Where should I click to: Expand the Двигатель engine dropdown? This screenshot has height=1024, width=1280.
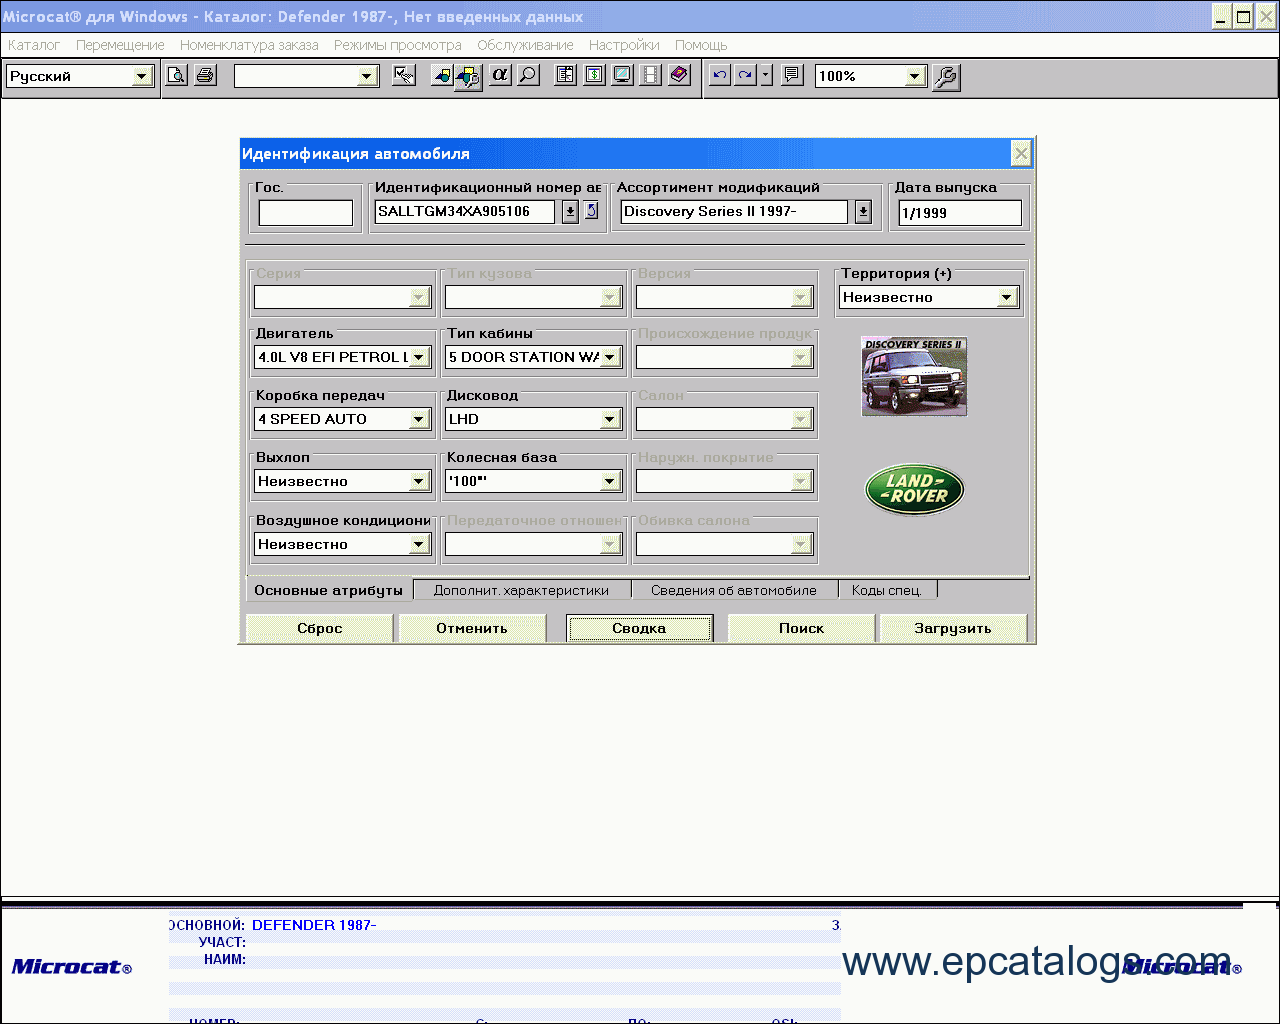(419, 357)
